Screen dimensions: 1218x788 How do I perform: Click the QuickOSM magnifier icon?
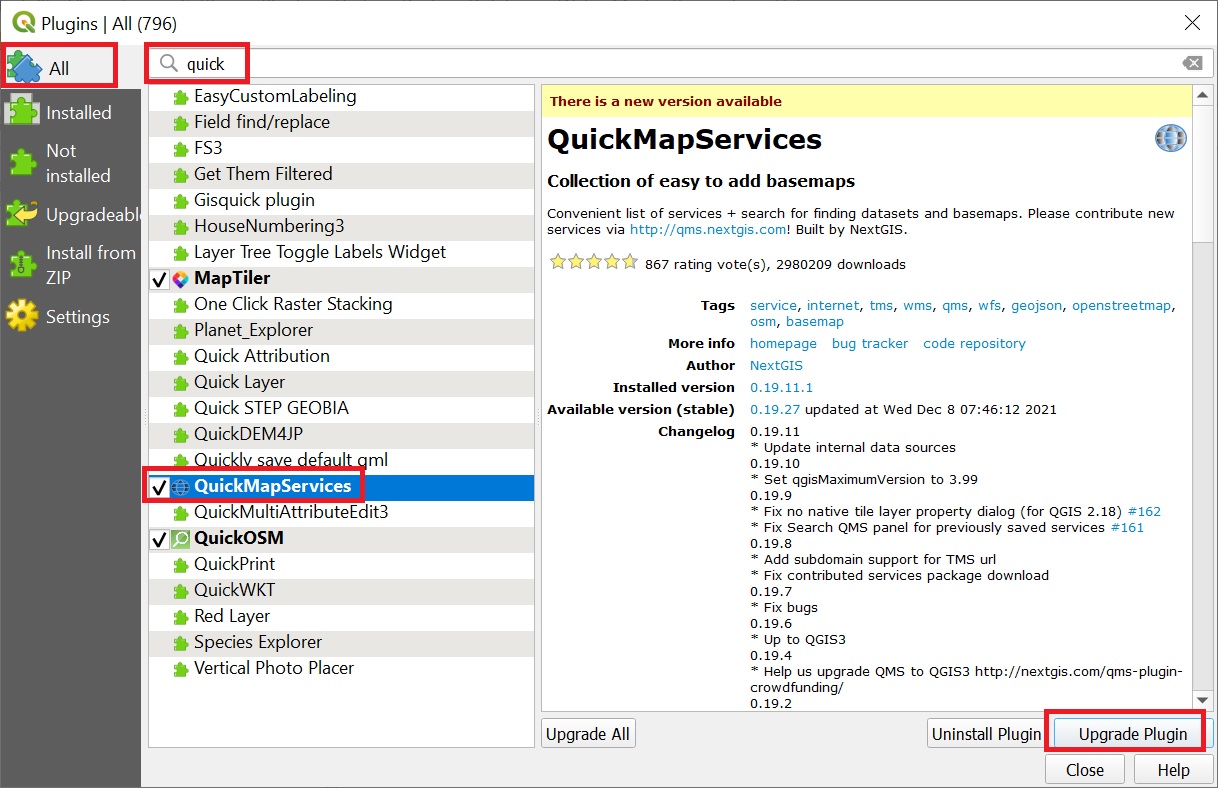click(x=181, y=539)
